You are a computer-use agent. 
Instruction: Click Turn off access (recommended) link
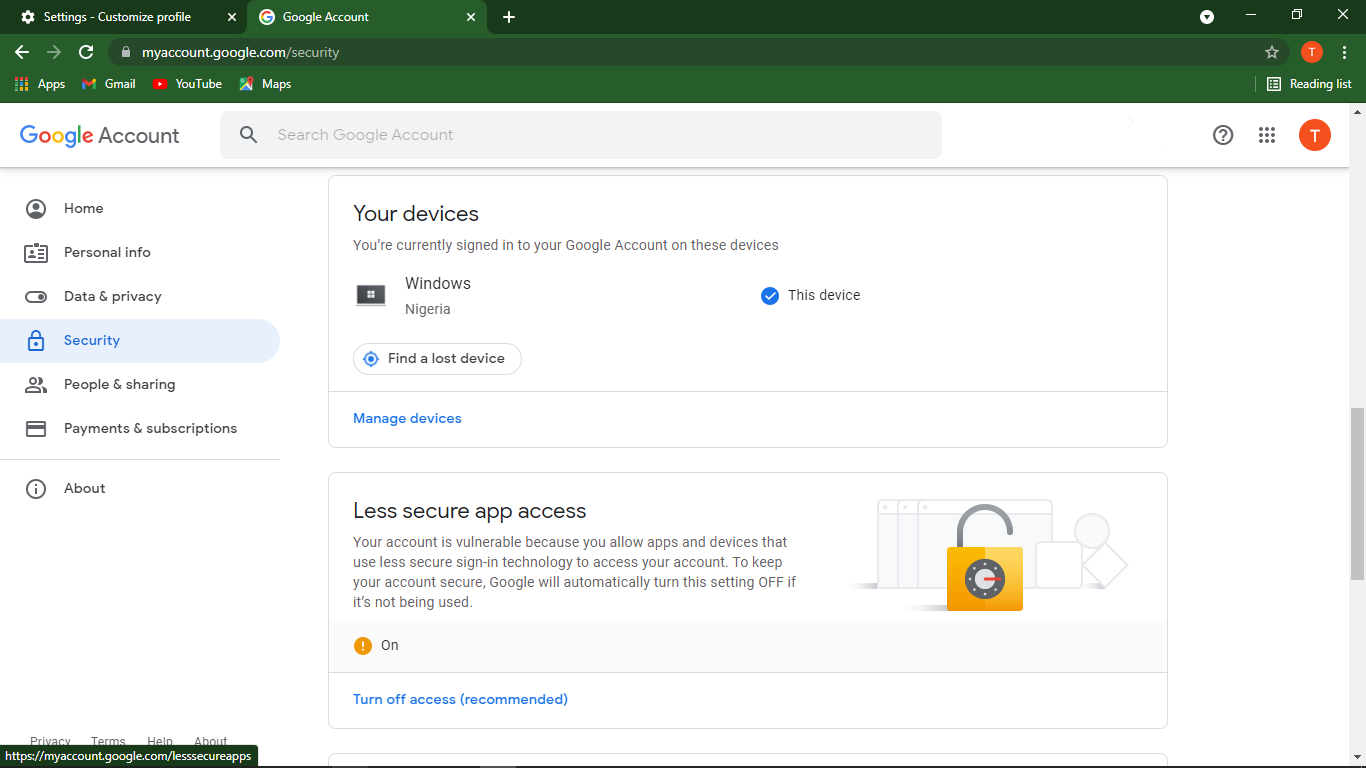[x=460, y=700]
